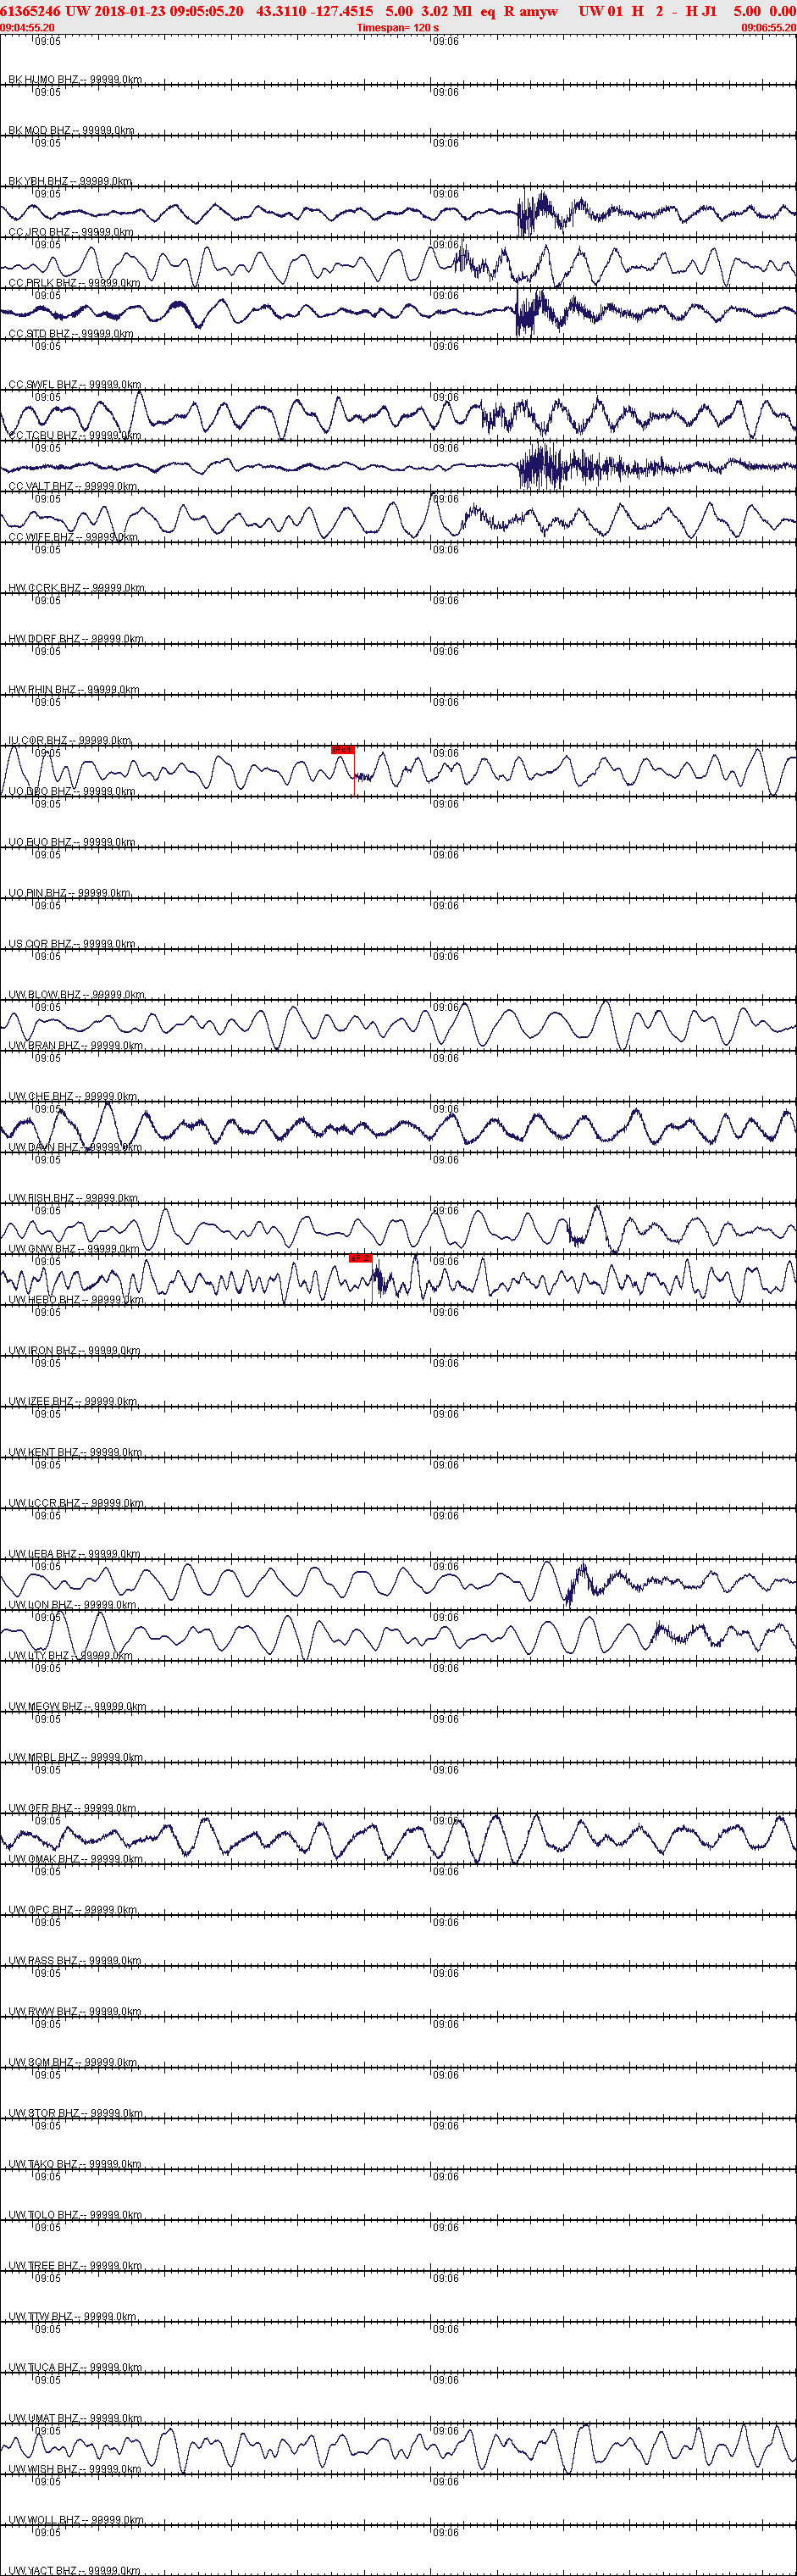
Task: Select the UW LTY BHZ station label
Action: tap(70, 1656)
